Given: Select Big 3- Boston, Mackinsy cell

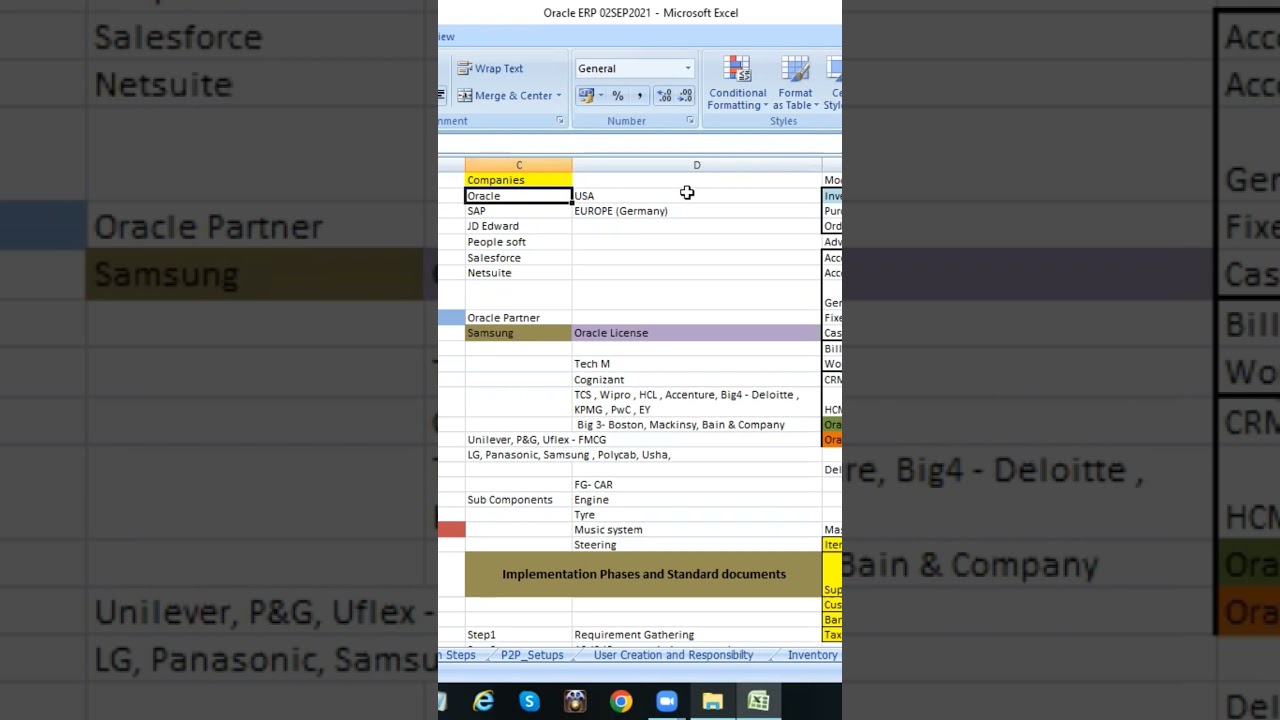Looking at the screenshot, I should pyautogui.click(x=697, y=425).
